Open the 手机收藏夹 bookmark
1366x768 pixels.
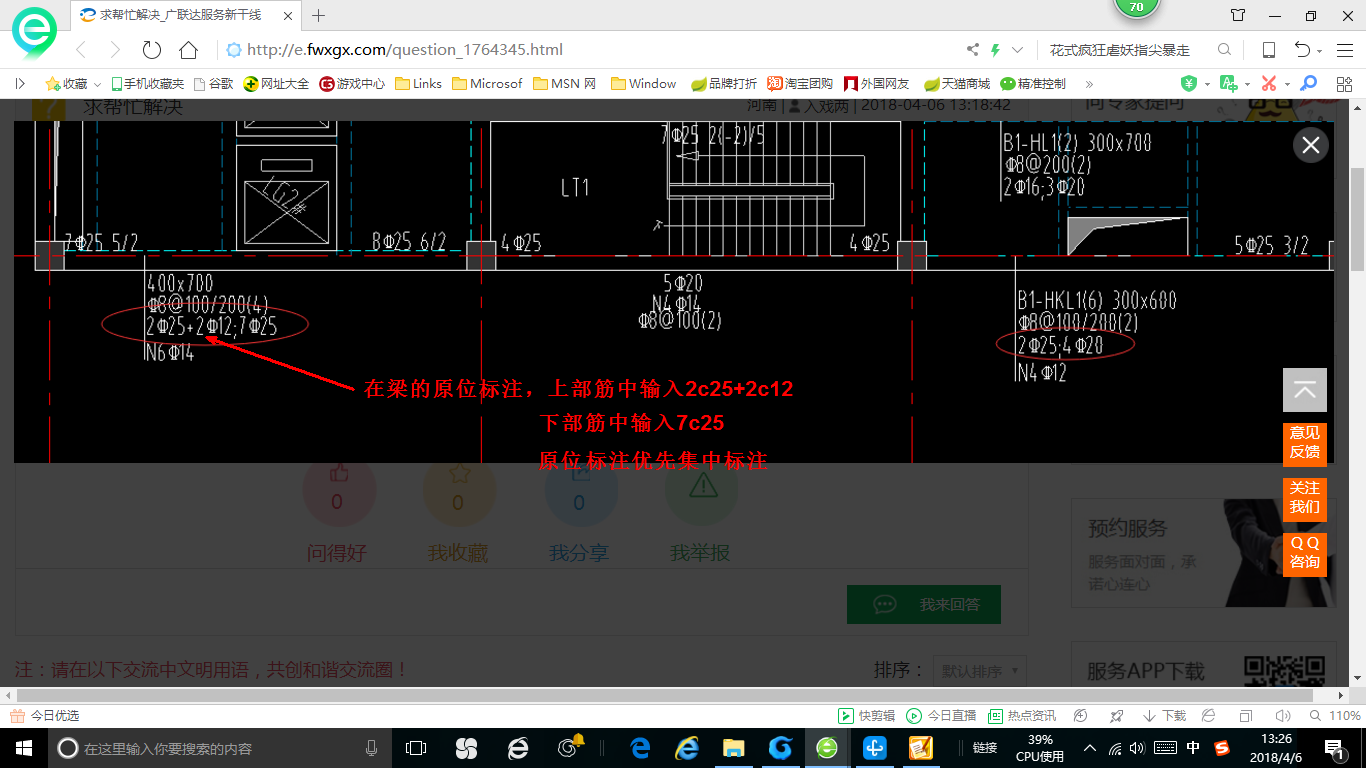(x=147, y=84)
